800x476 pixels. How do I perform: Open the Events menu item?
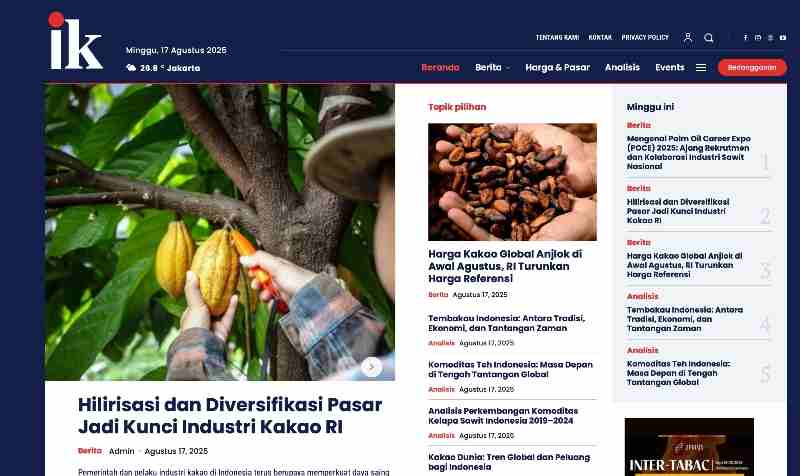click(x=669, y=67)
